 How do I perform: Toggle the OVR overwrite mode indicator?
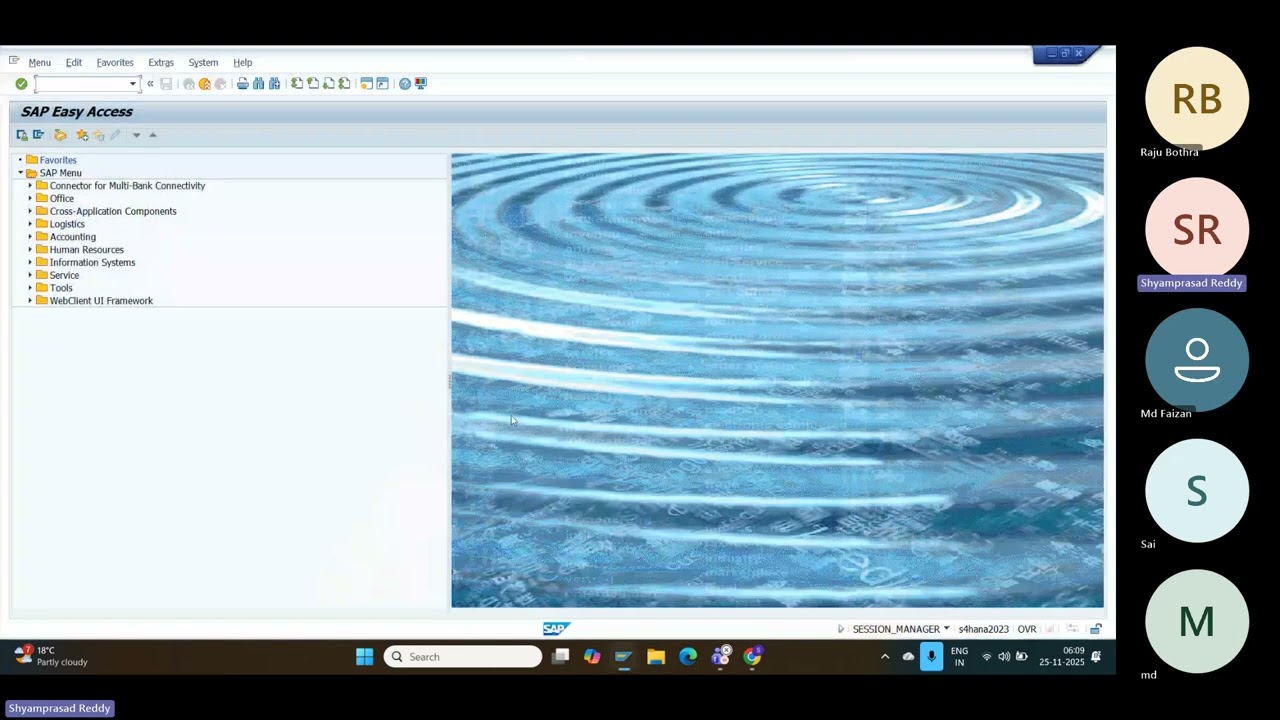[1027, 629]
